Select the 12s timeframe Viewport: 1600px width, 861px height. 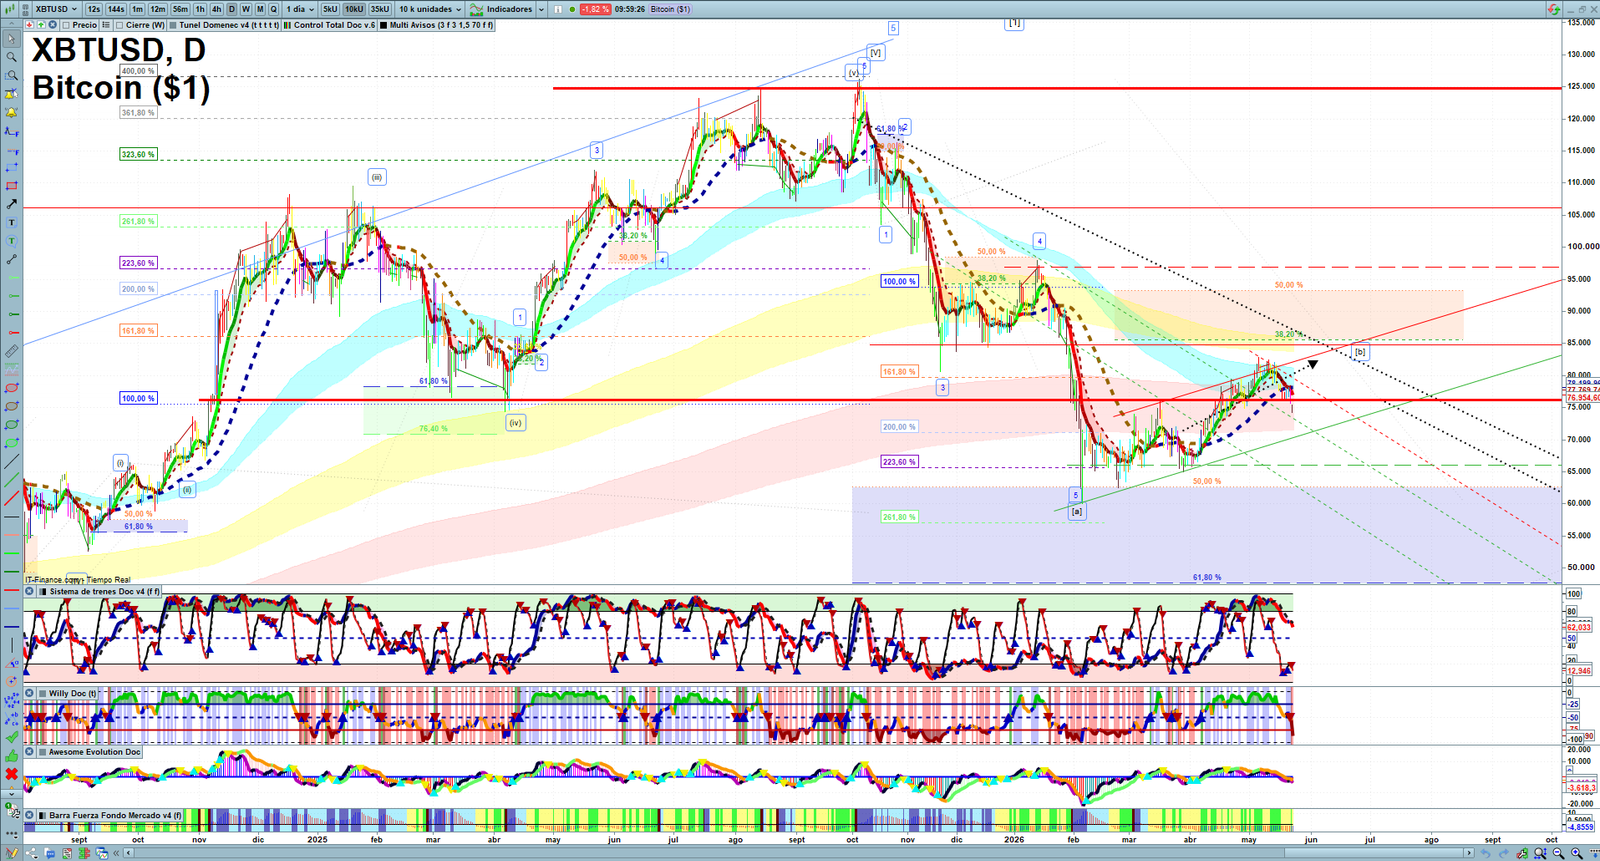[x=93, y=9]
